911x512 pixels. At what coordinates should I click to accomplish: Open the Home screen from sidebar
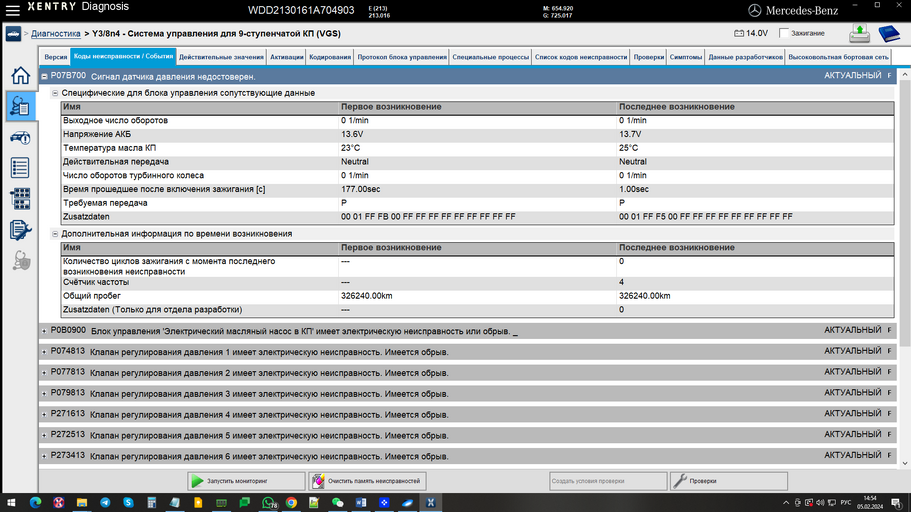[x=19, y=77]
